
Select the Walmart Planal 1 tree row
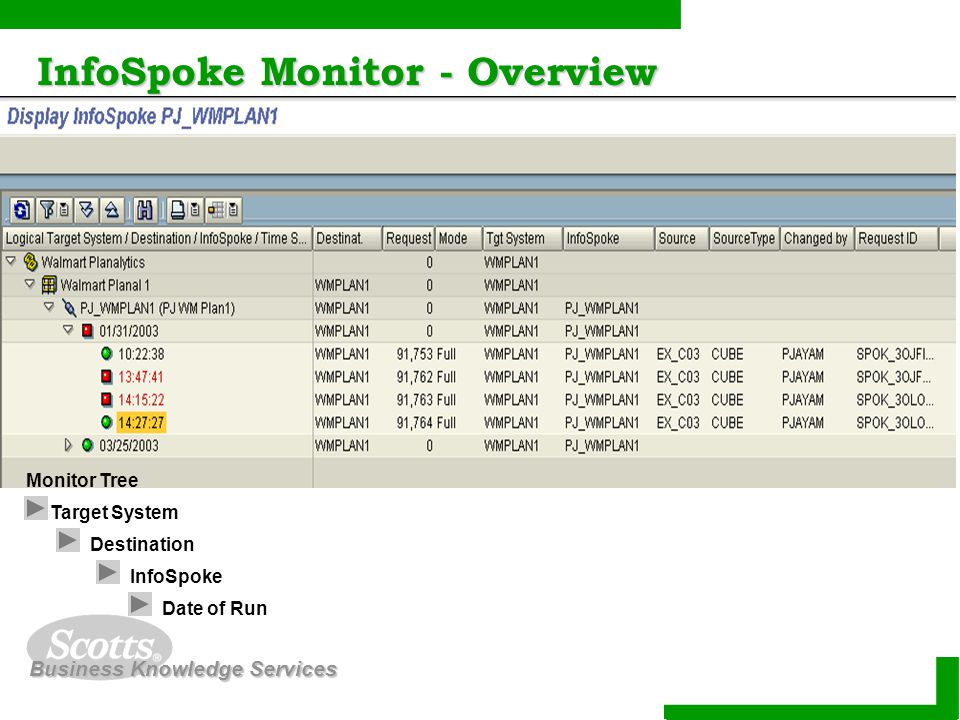(105, 285)
